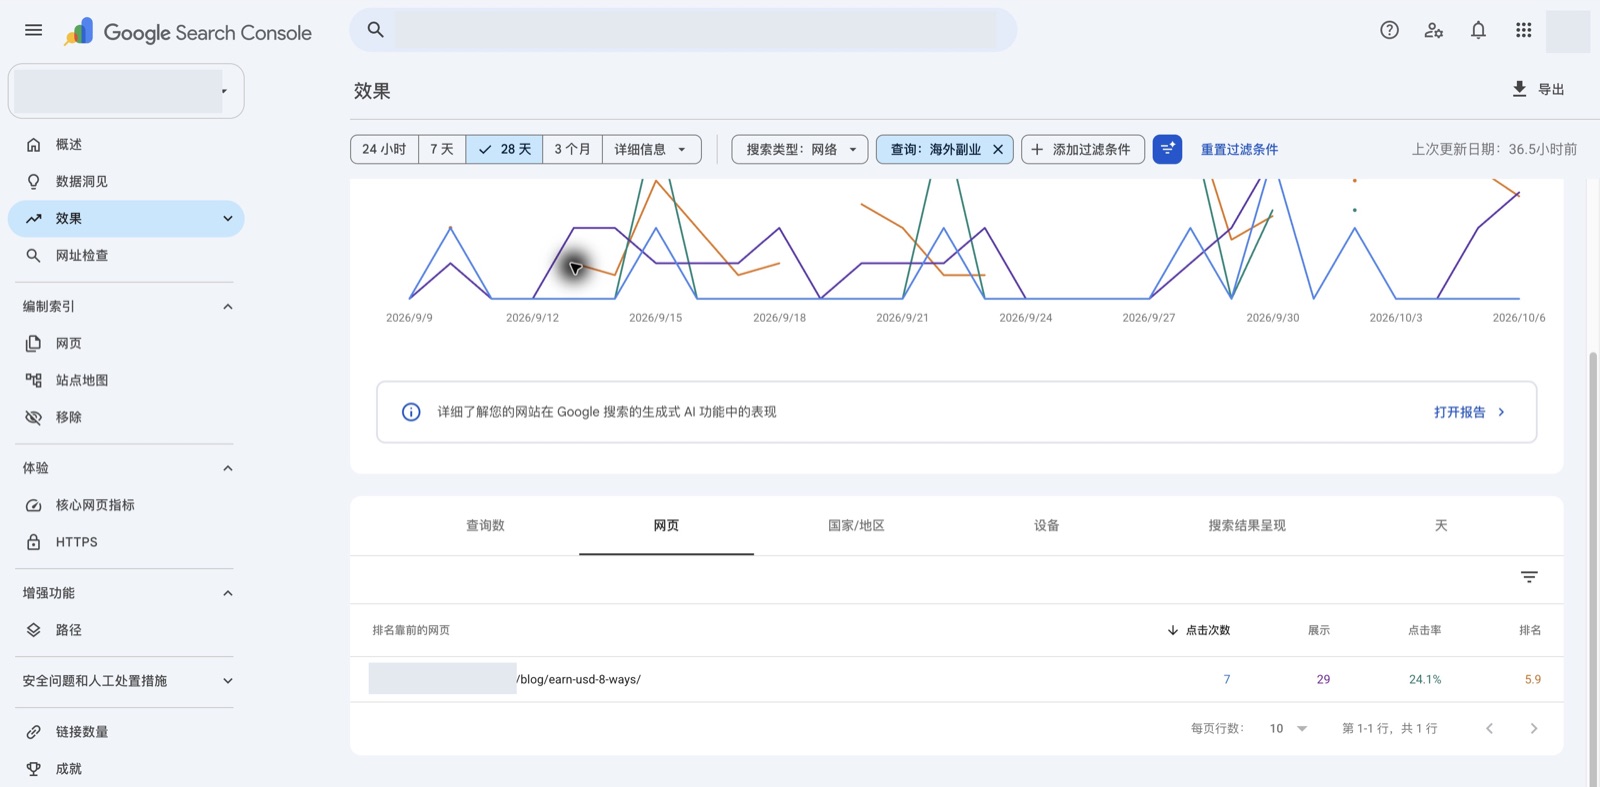Open 核心网页指标 in the sidebar

pos(125,505)
